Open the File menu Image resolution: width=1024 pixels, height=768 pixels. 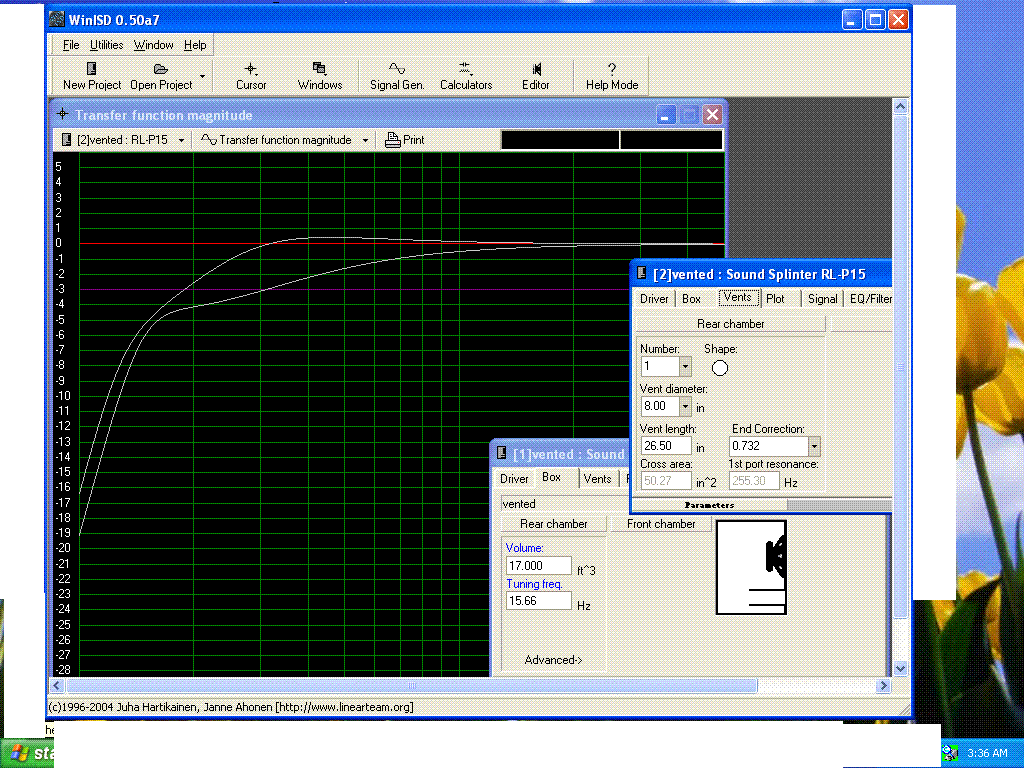(x=71, y=45)
